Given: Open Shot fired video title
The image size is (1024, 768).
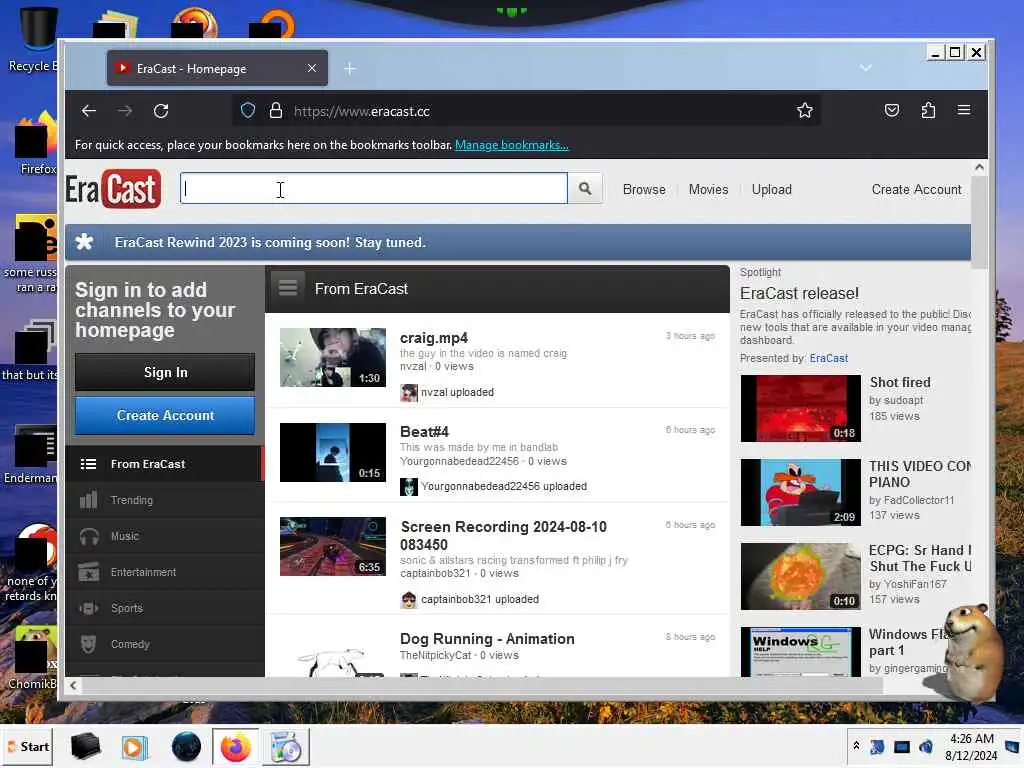Looking at the screenshot, I should point(900,382).
